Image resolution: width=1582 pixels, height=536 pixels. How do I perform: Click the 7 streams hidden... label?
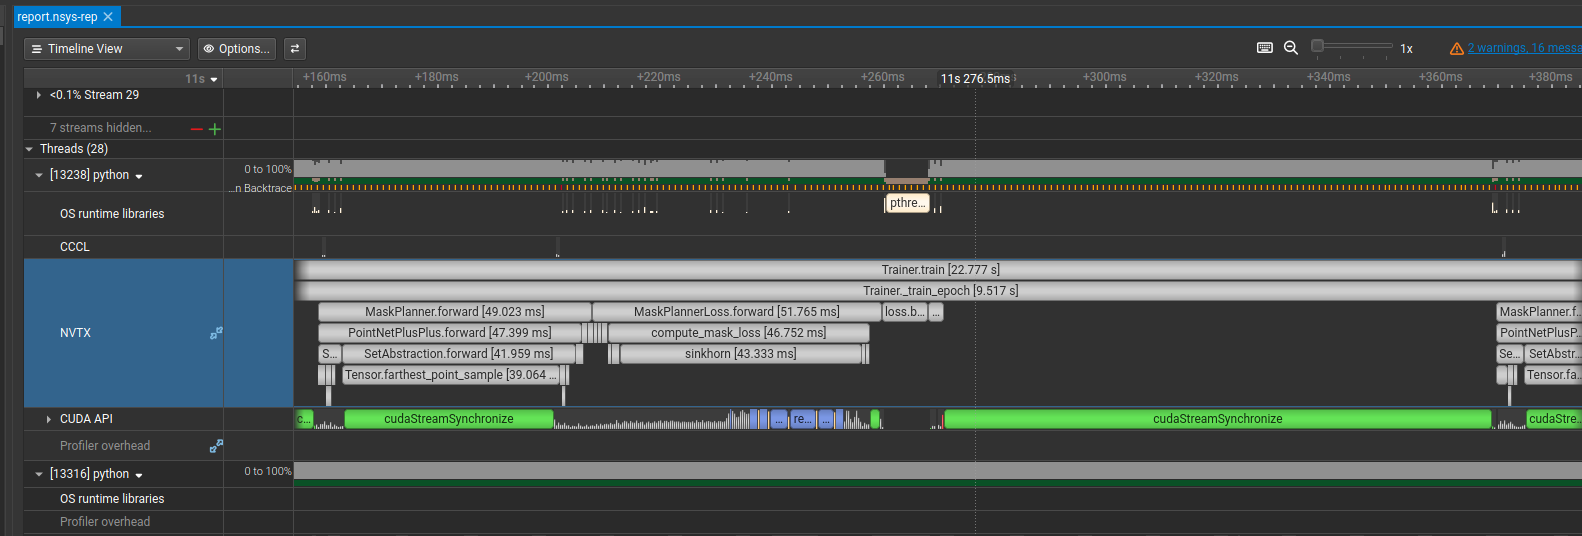101,128
